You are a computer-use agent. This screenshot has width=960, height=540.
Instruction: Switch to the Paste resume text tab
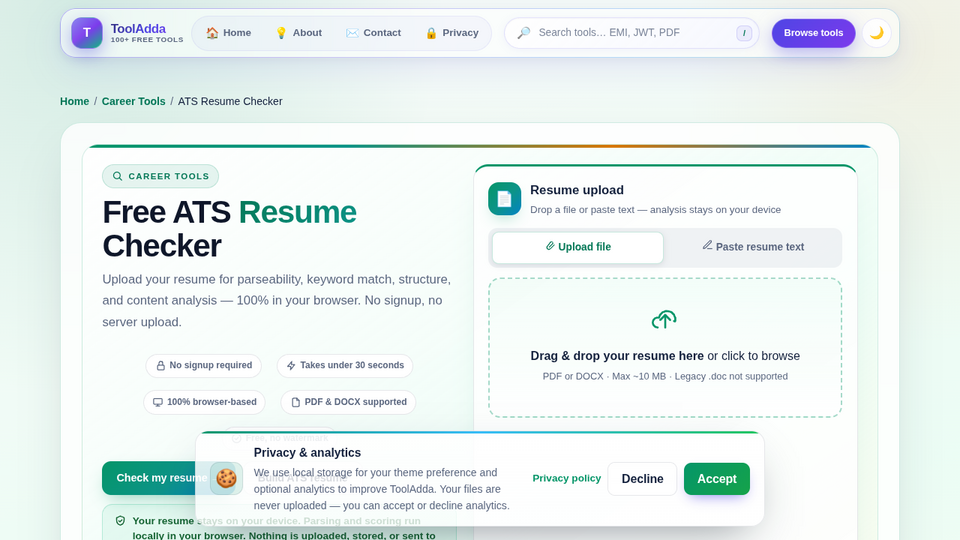point(753,247)
